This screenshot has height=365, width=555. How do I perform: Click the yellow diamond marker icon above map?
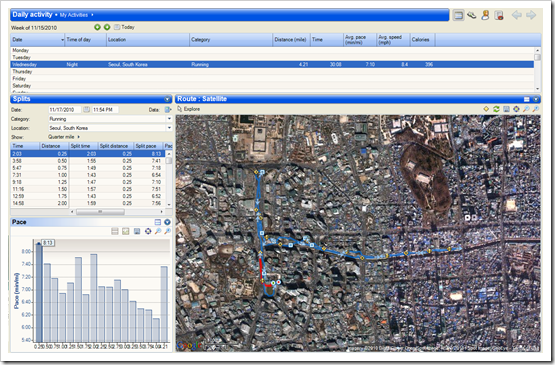[486, 109]
